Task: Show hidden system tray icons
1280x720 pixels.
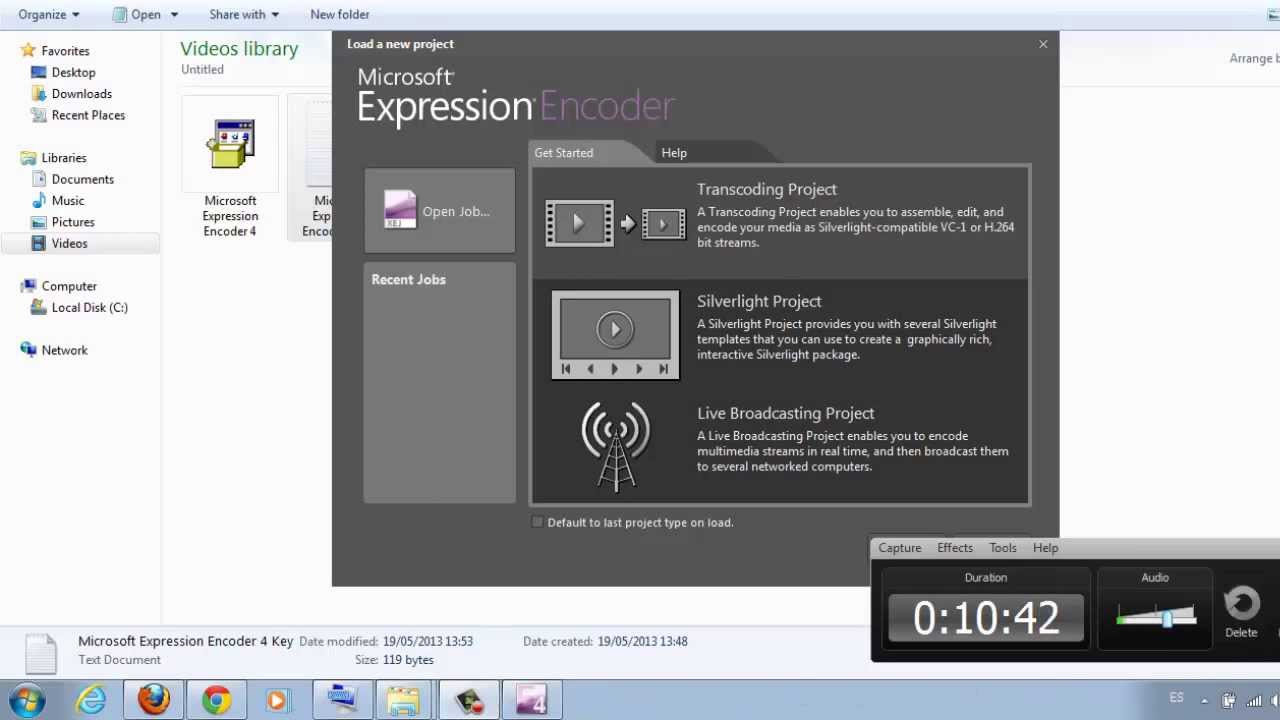Action: pos(1204,701)
